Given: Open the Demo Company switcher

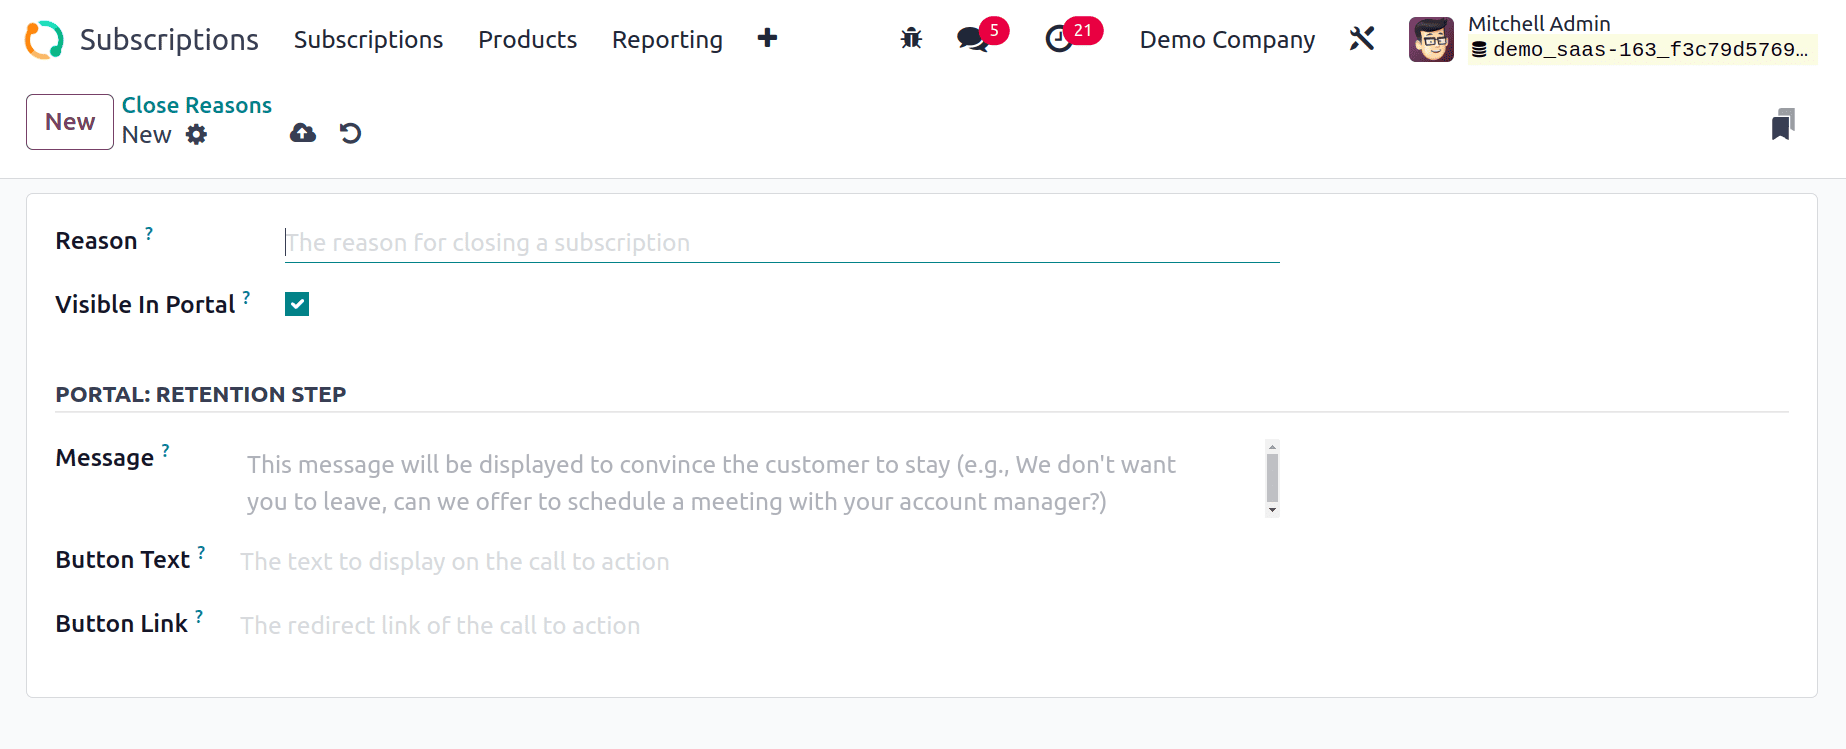Looking at the screenshot, I should [1227, 40].
